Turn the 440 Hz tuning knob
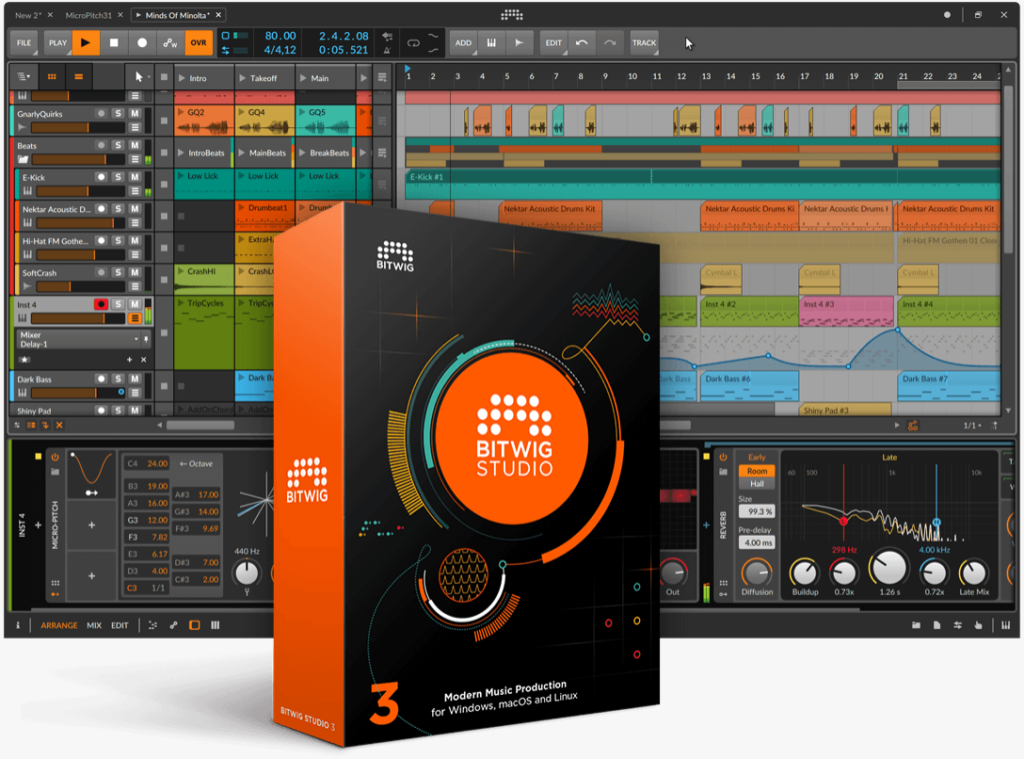1024x759 pixels. coord(247,573)
